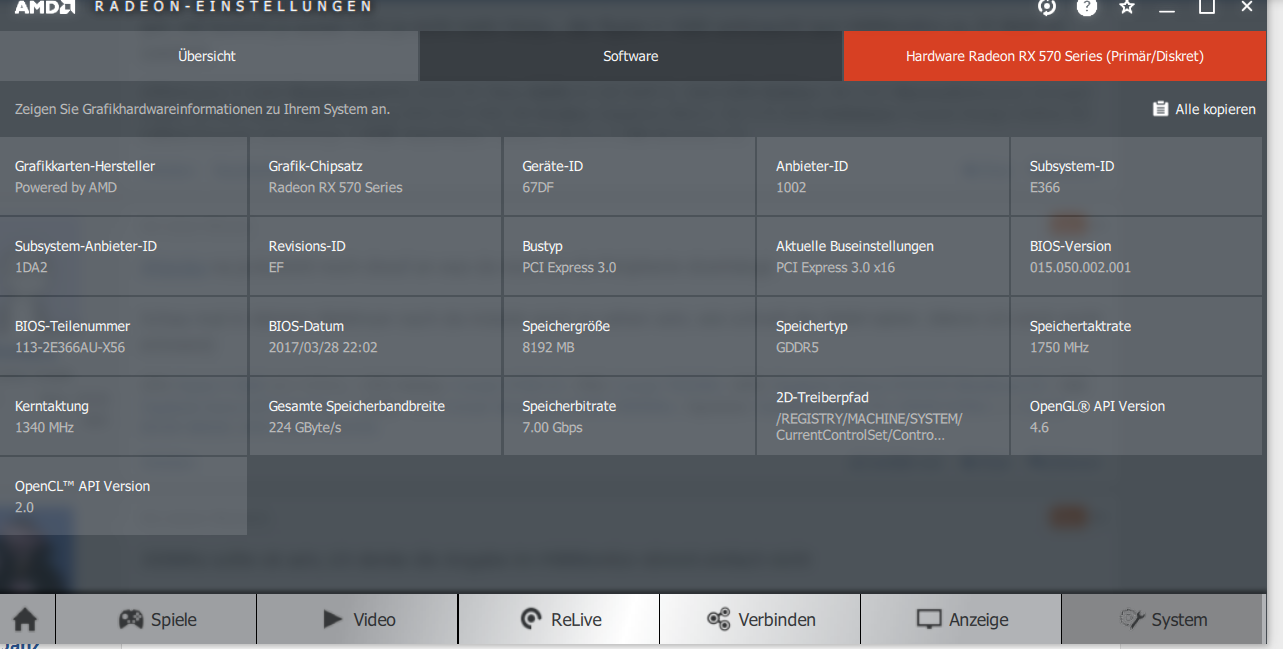Select the BIOS-Teilenummer tile
Screen dimensions: 1283x649
pyautogui.click(x=123, y=336)
